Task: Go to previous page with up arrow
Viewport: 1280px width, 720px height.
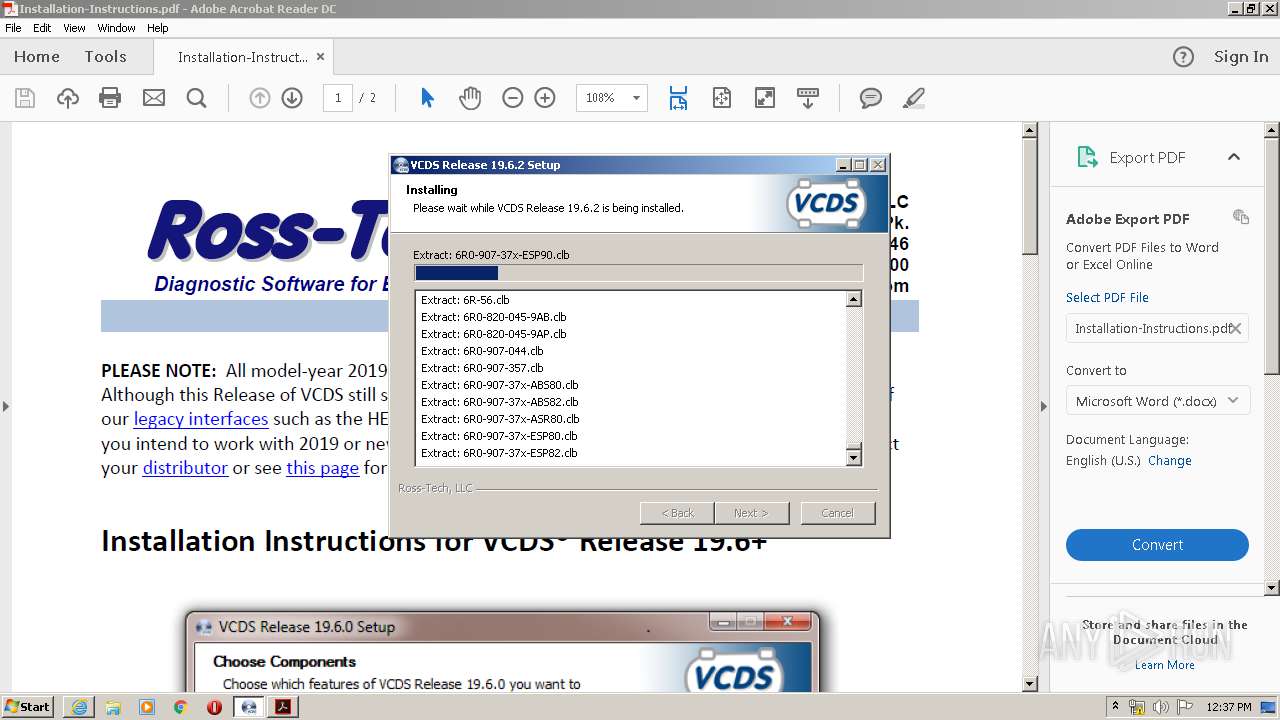Action: coord(260,98)
